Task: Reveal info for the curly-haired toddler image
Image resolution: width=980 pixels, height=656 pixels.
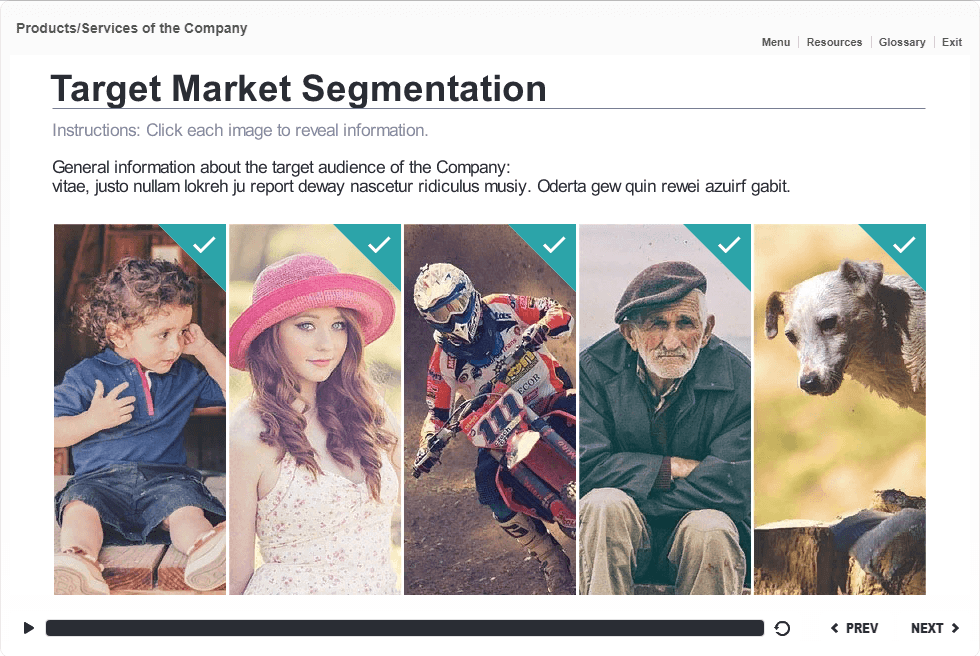Action: click(140, 420)
